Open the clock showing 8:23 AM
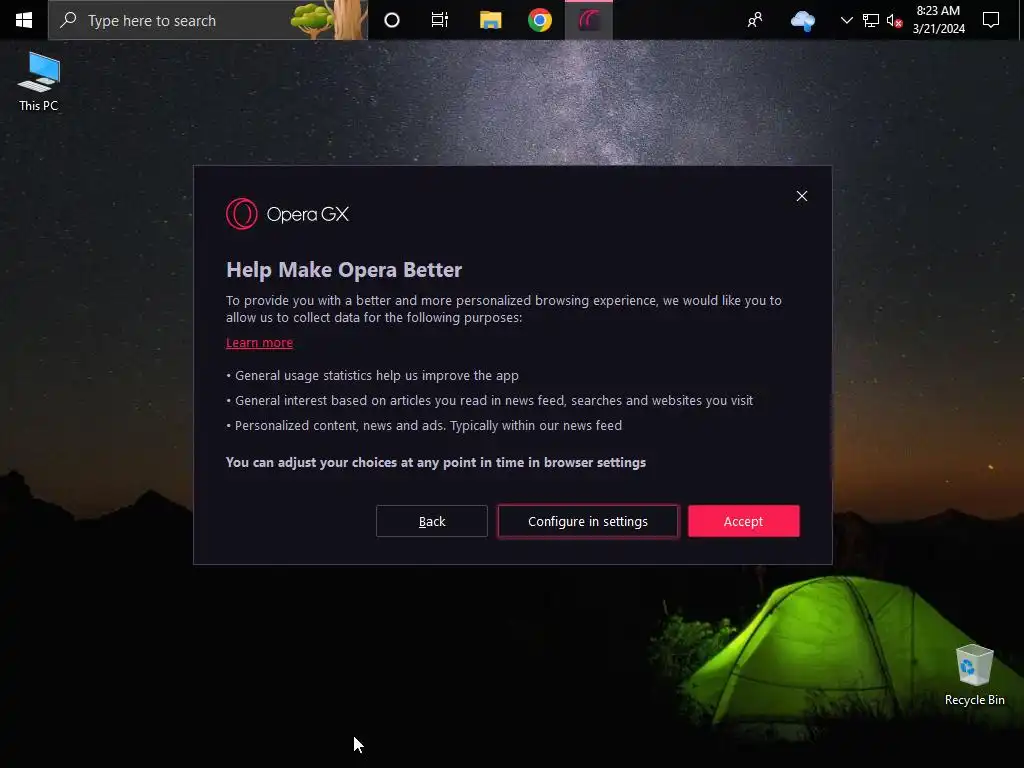 click(938, 20)
